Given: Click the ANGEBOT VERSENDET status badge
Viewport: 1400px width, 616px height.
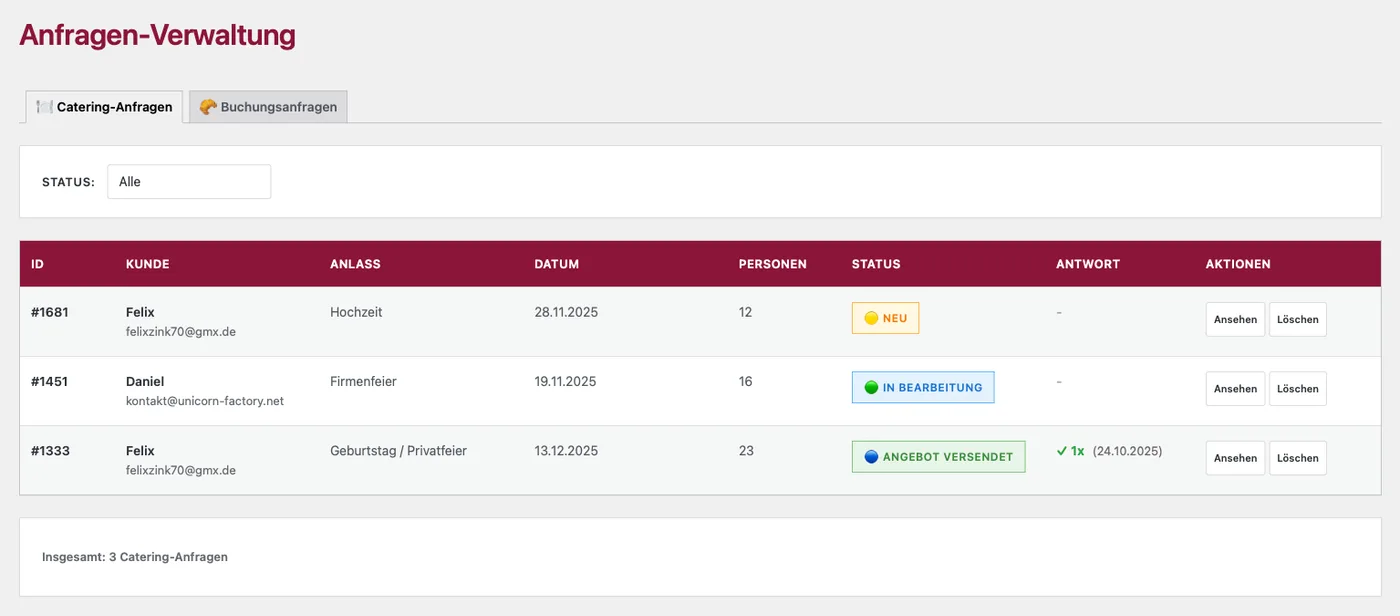Looking at the screenshot, I should [x=938, y=457].
